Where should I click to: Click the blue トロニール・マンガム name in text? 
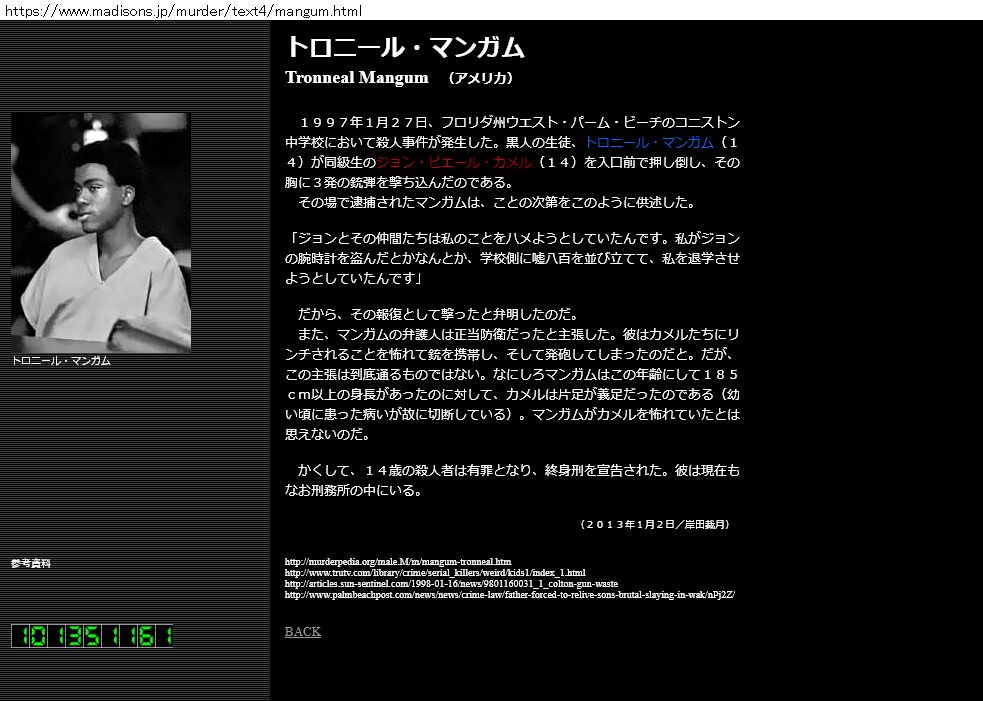(648, 142)
